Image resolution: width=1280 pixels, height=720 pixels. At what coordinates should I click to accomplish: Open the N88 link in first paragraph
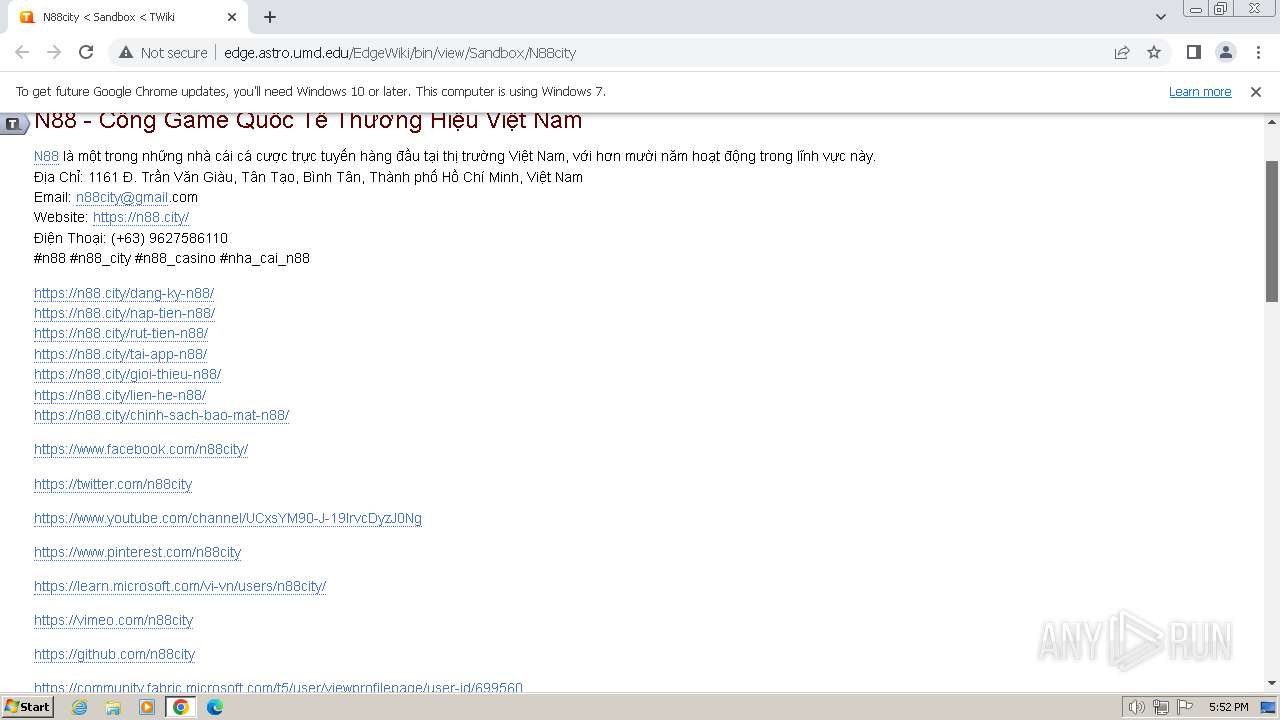(x=46, y=156)
